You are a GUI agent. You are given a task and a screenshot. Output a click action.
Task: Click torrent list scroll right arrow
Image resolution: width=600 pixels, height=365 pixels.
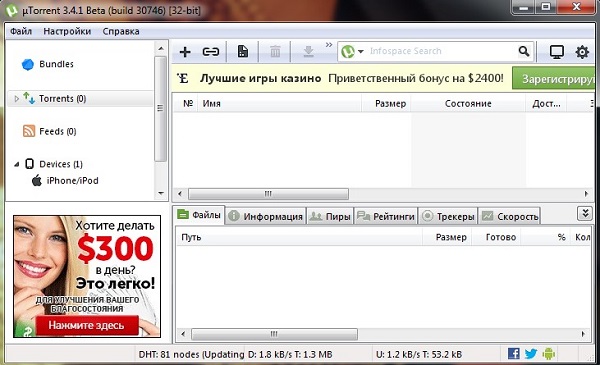point(586,194)
